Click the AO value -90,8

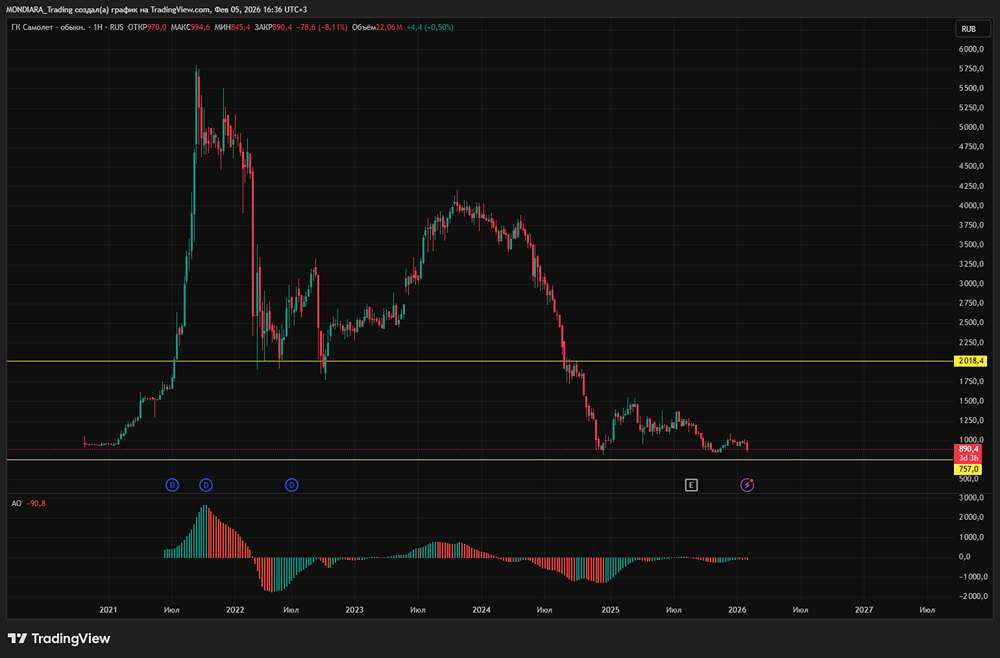pos(36,504)
